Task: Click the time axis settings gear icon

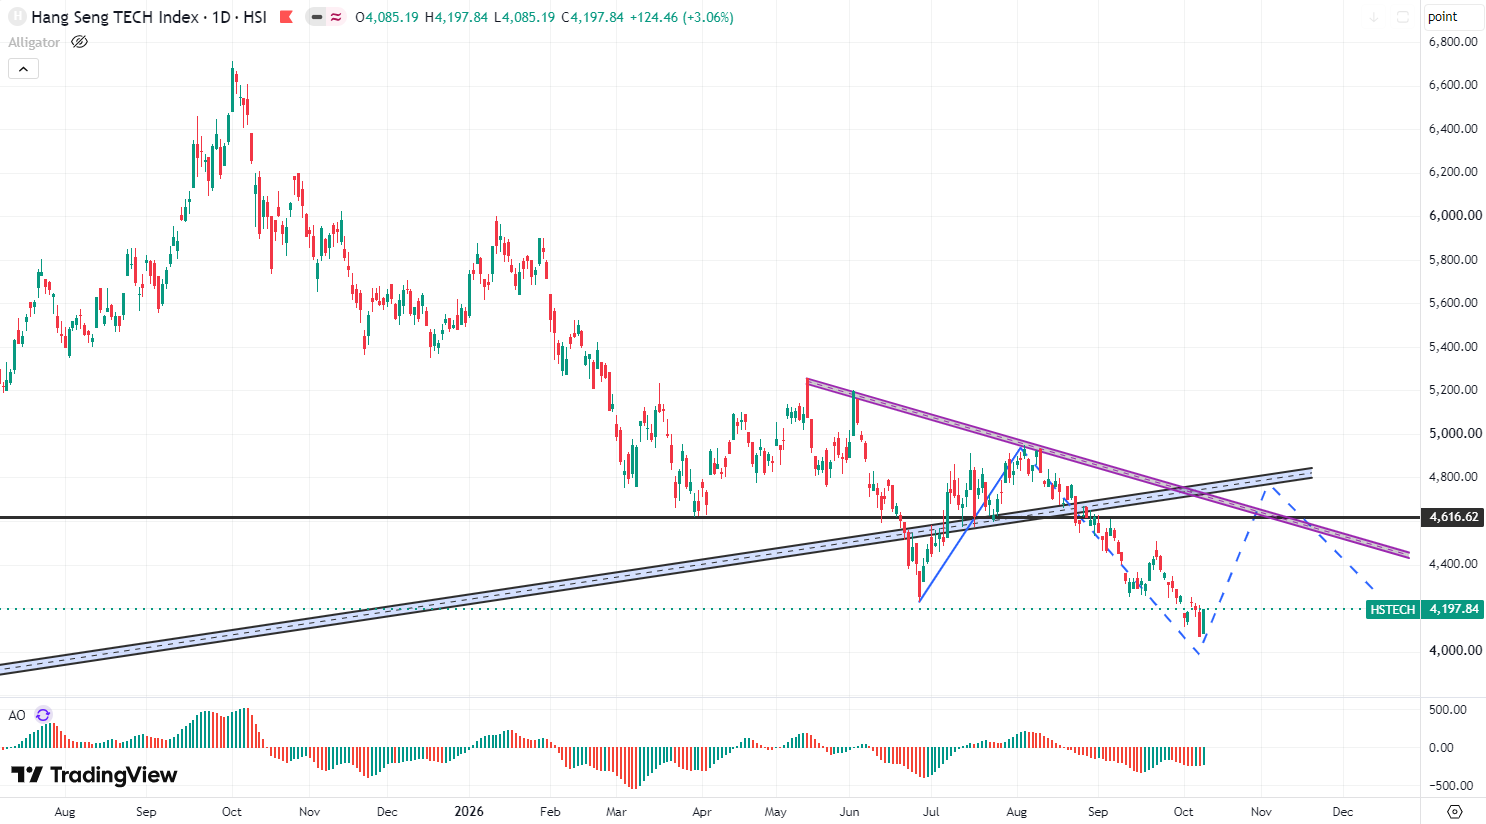Action: [1455, 811]
